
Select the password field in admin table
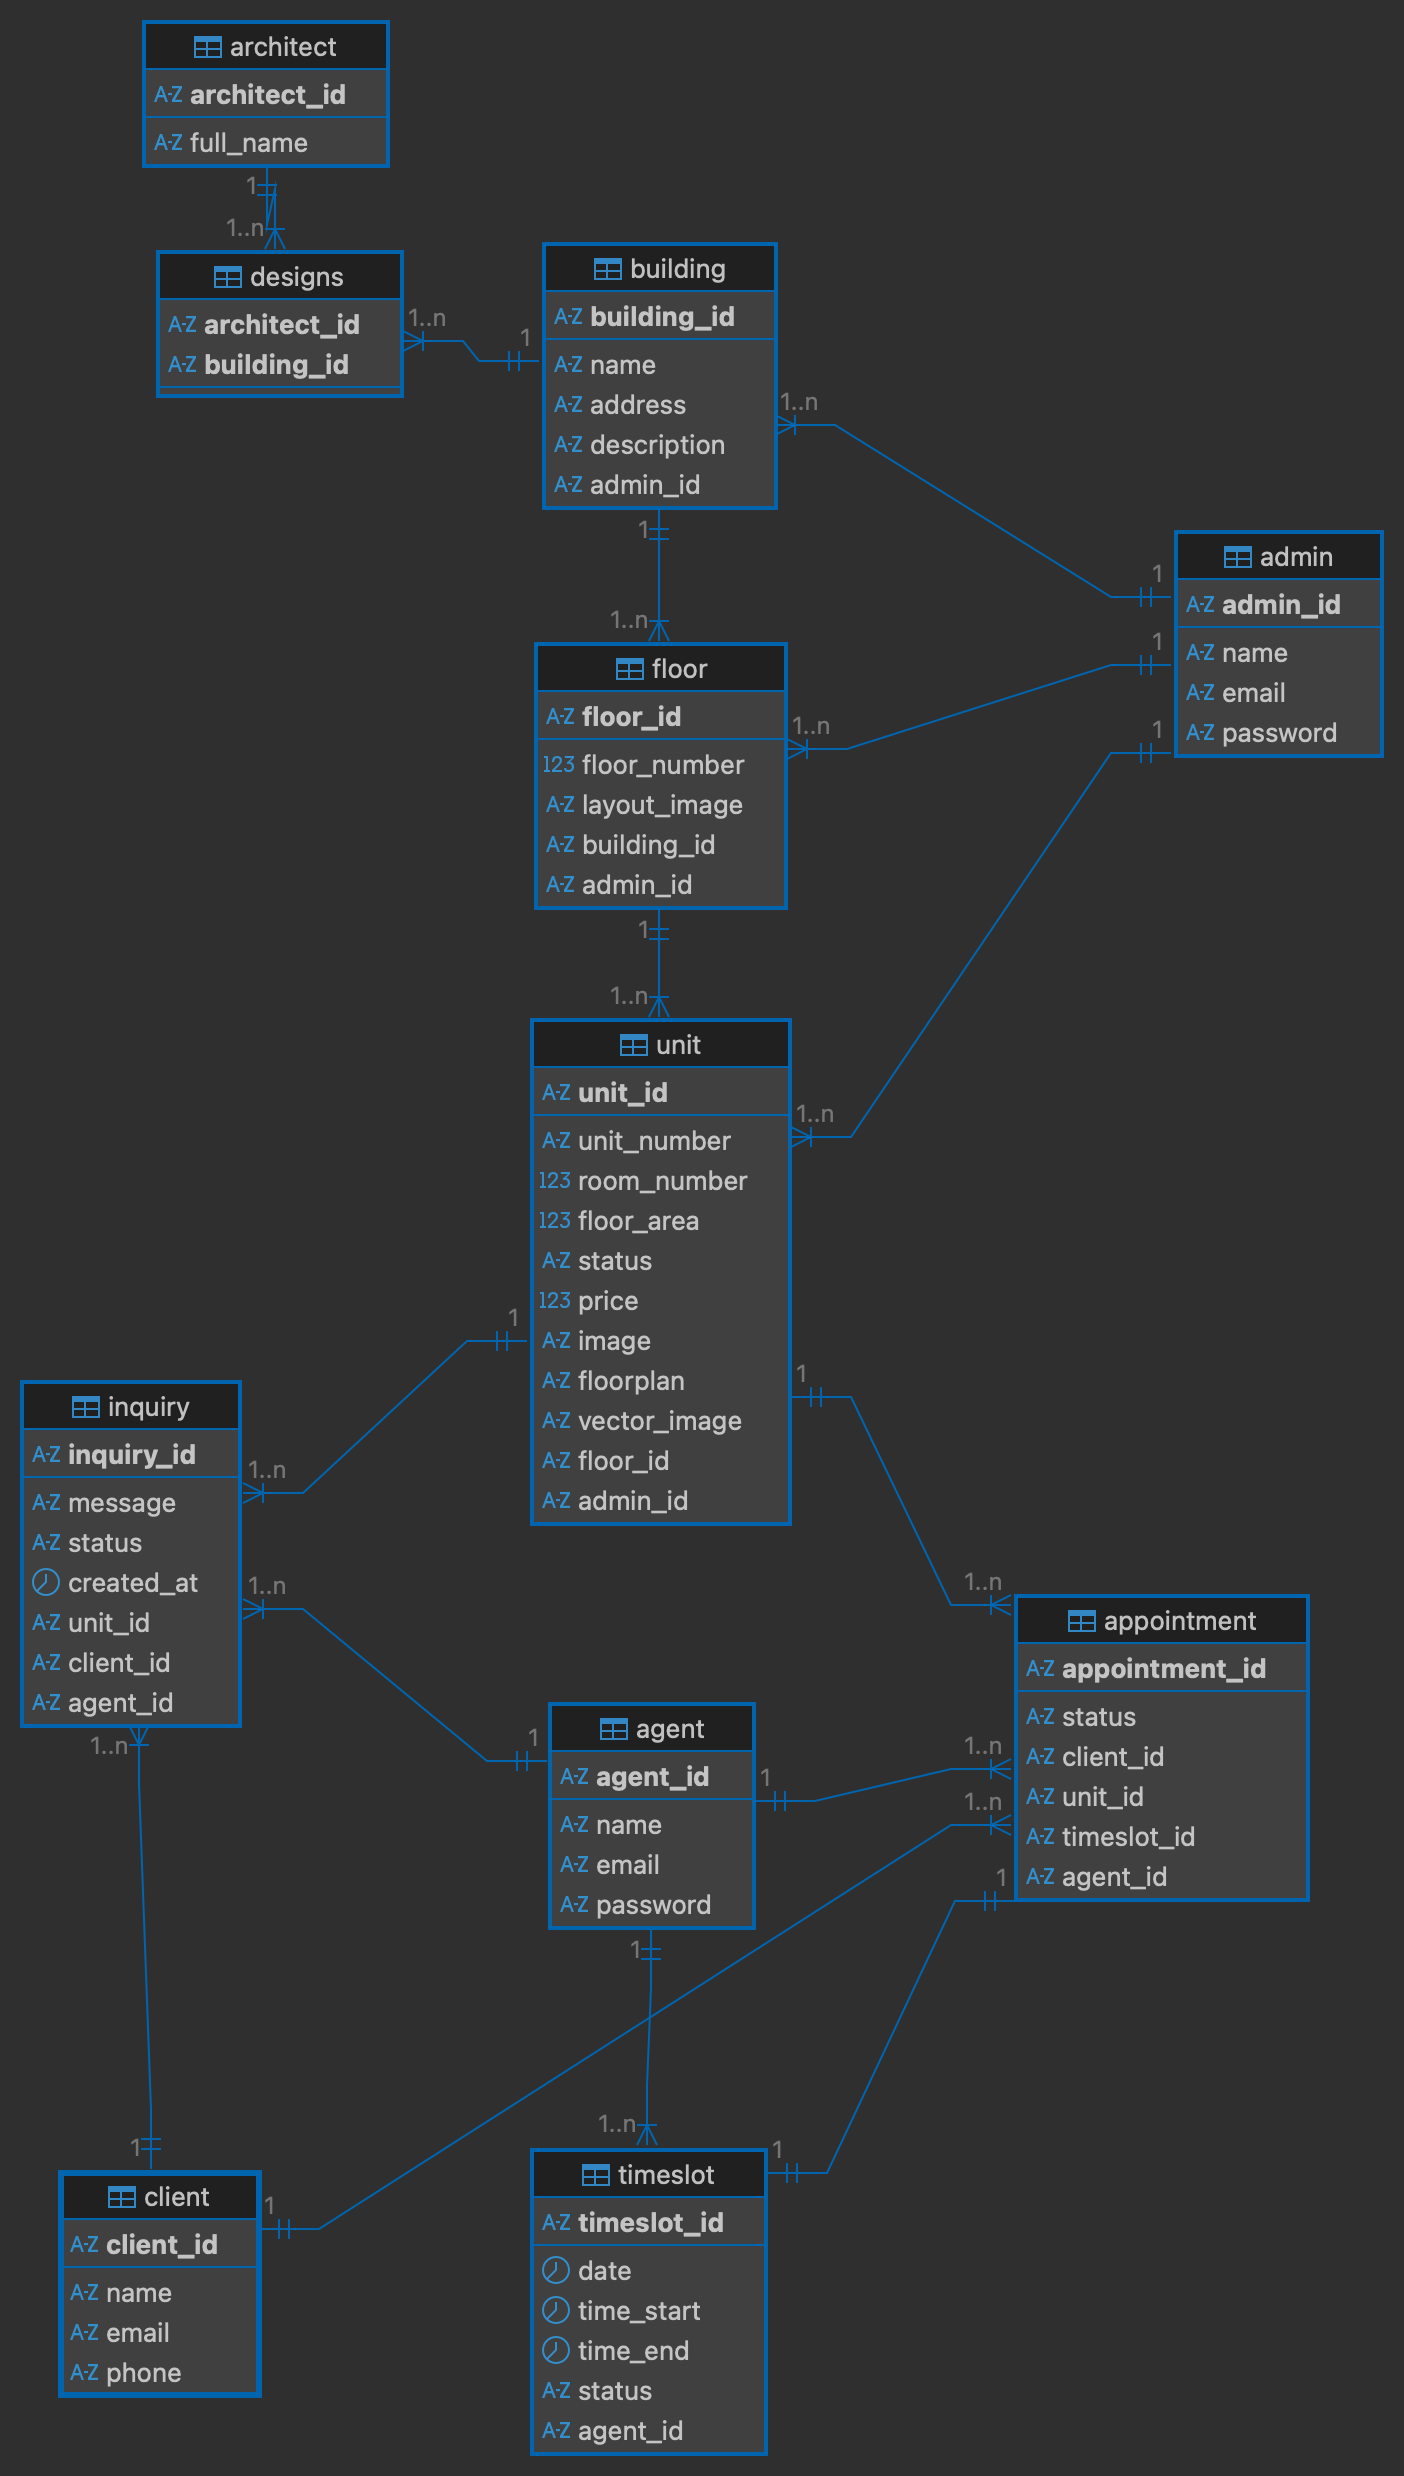pos(1278,733)
